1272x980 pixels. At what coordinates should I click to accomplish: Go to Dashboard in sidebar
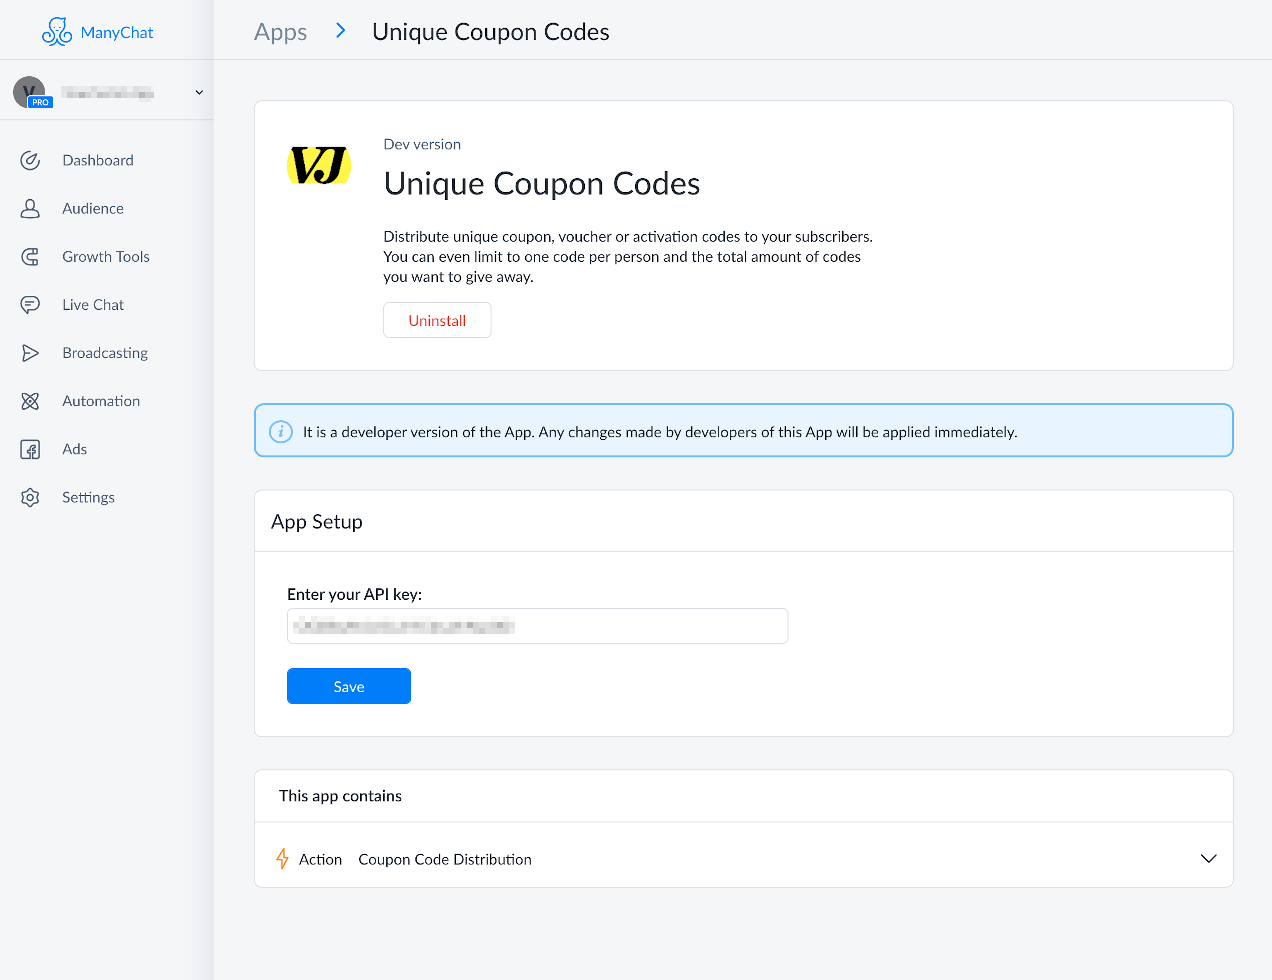[98, 160]
